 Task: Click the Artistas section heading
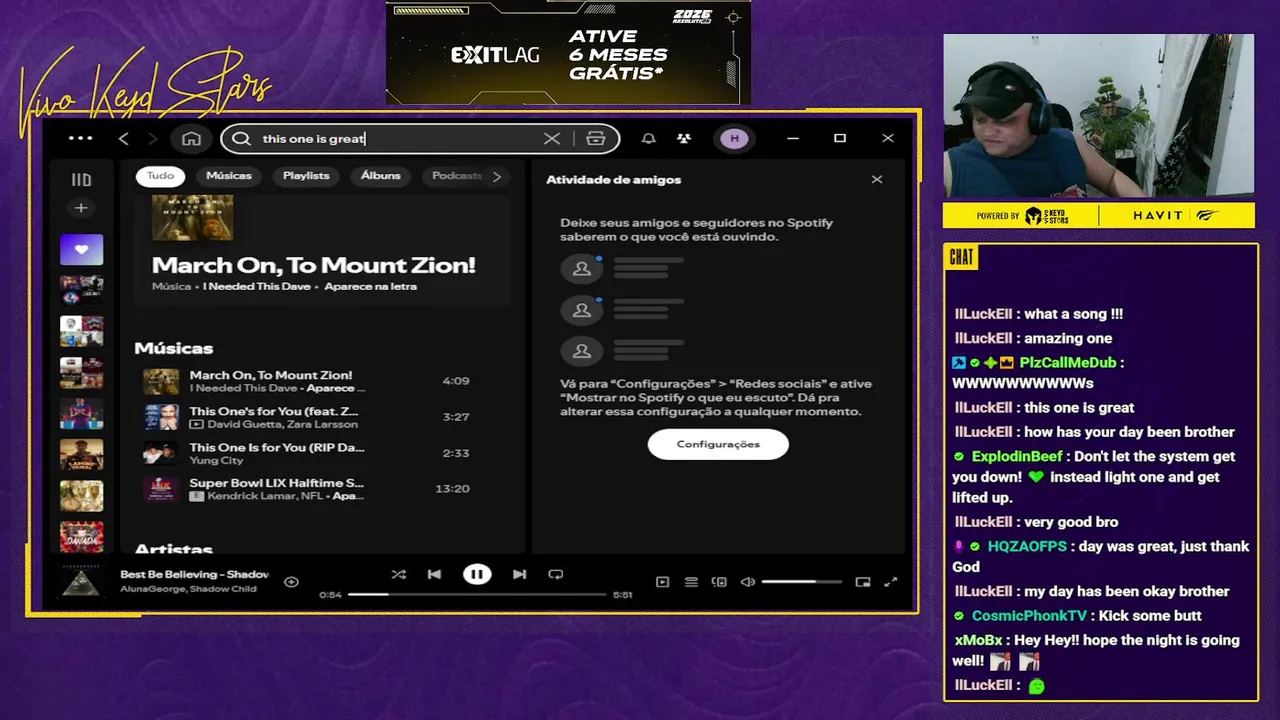(174, 549)
